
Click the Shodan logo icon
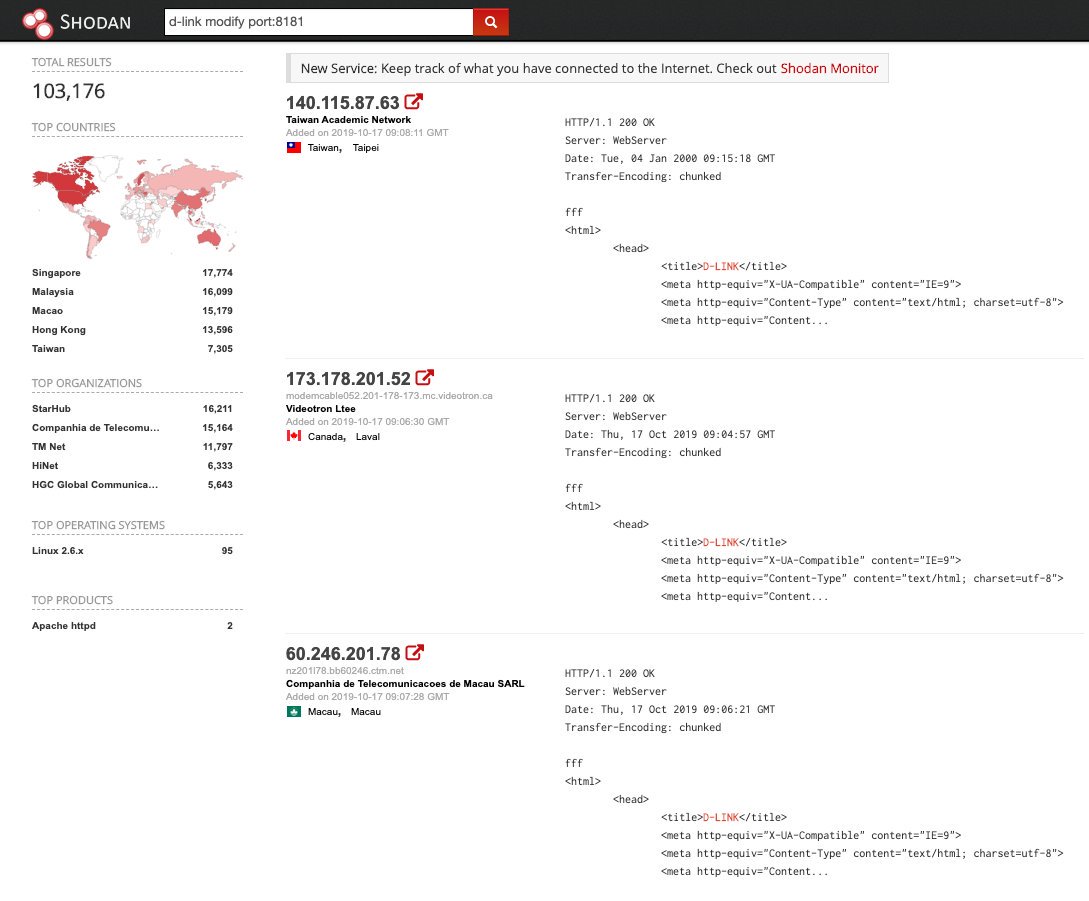38,22
